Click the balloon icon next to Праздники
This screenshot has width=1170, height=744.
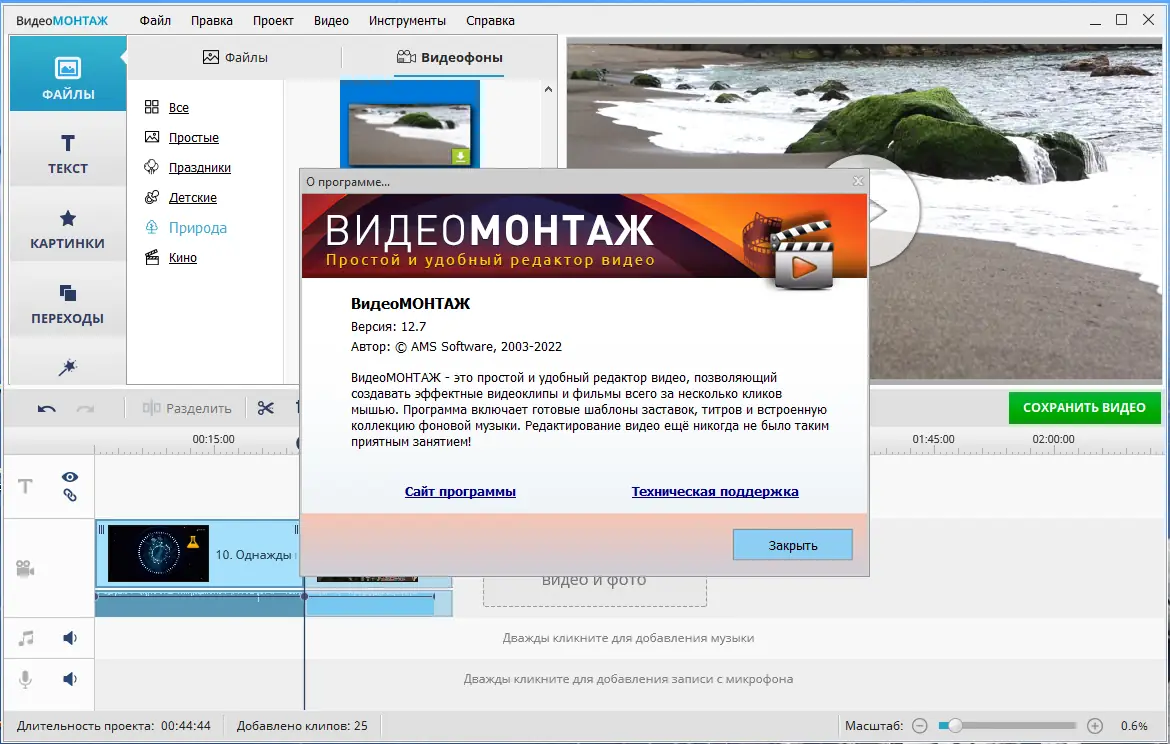(x=151, y=166)
